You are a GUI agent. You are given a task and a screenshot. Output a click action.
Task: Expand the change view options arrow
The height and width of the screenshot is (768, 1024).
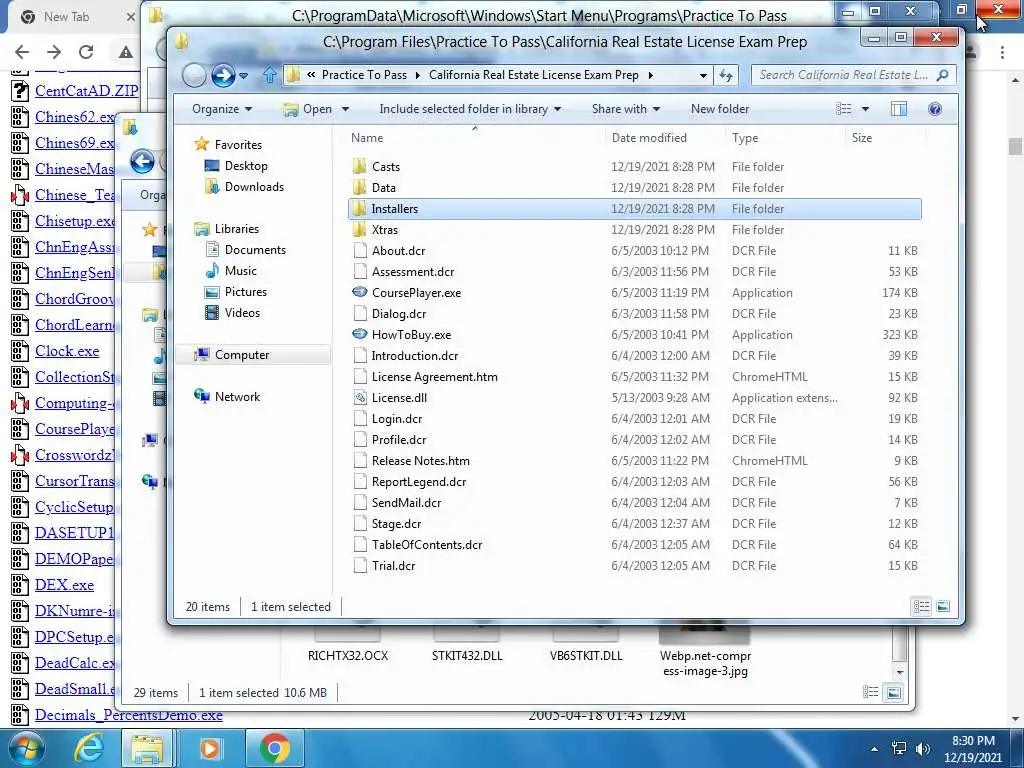click(x=865, y=109)
